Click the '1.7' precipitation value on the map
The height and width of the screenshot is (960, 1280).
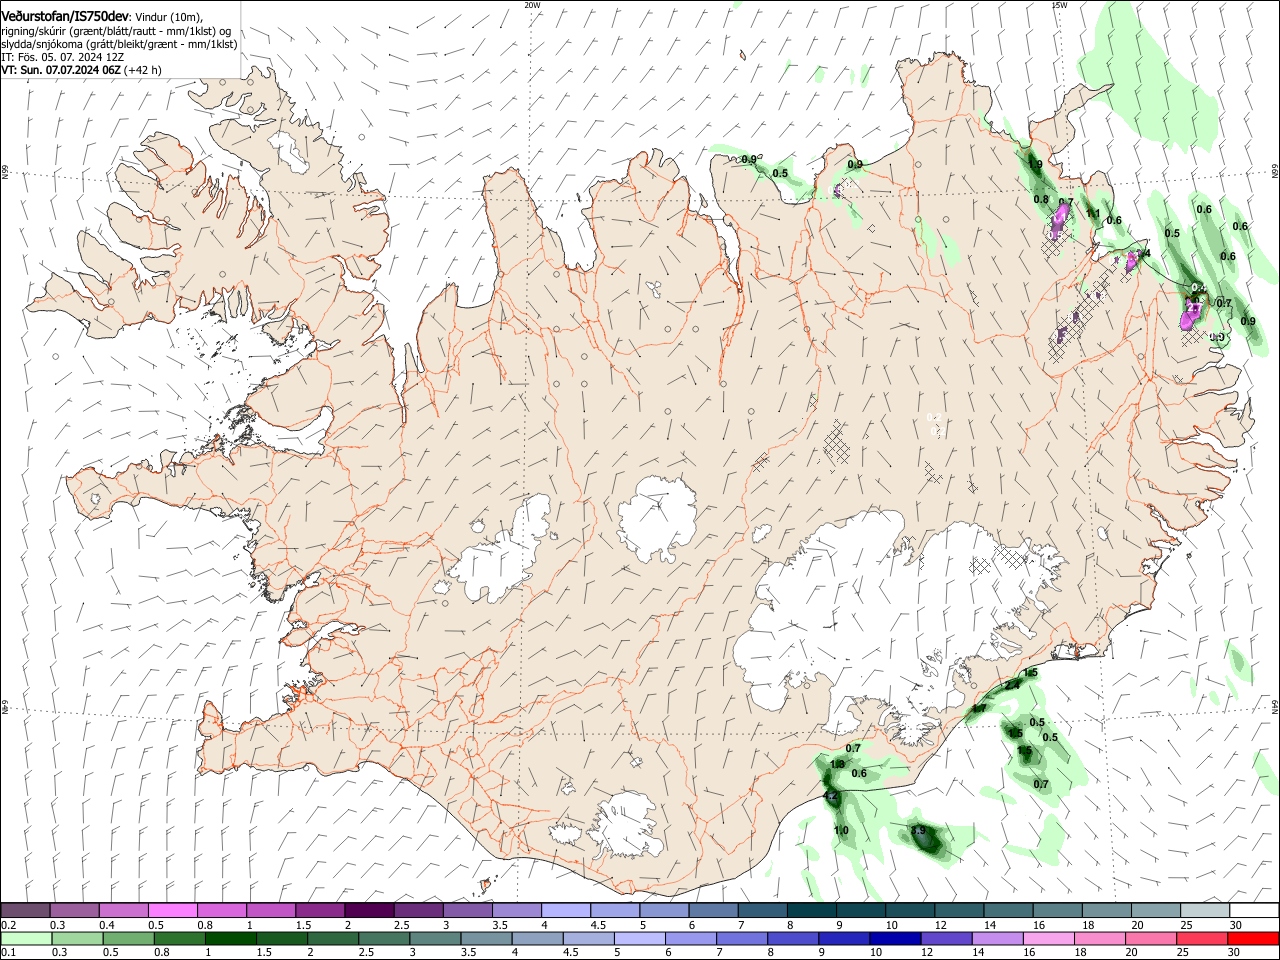coord(979,709)
